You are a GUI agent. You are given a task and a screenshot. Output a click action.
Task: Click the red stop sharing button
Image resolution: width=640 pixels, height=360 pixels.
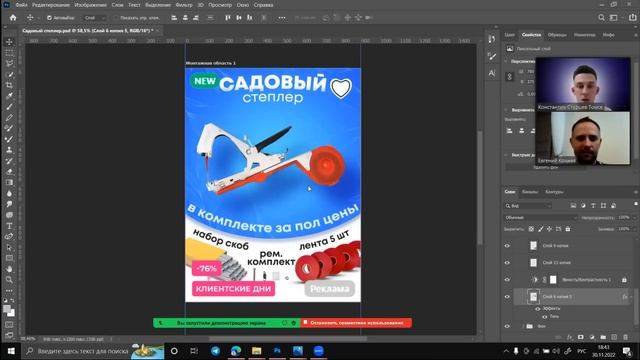pos(356,323)
